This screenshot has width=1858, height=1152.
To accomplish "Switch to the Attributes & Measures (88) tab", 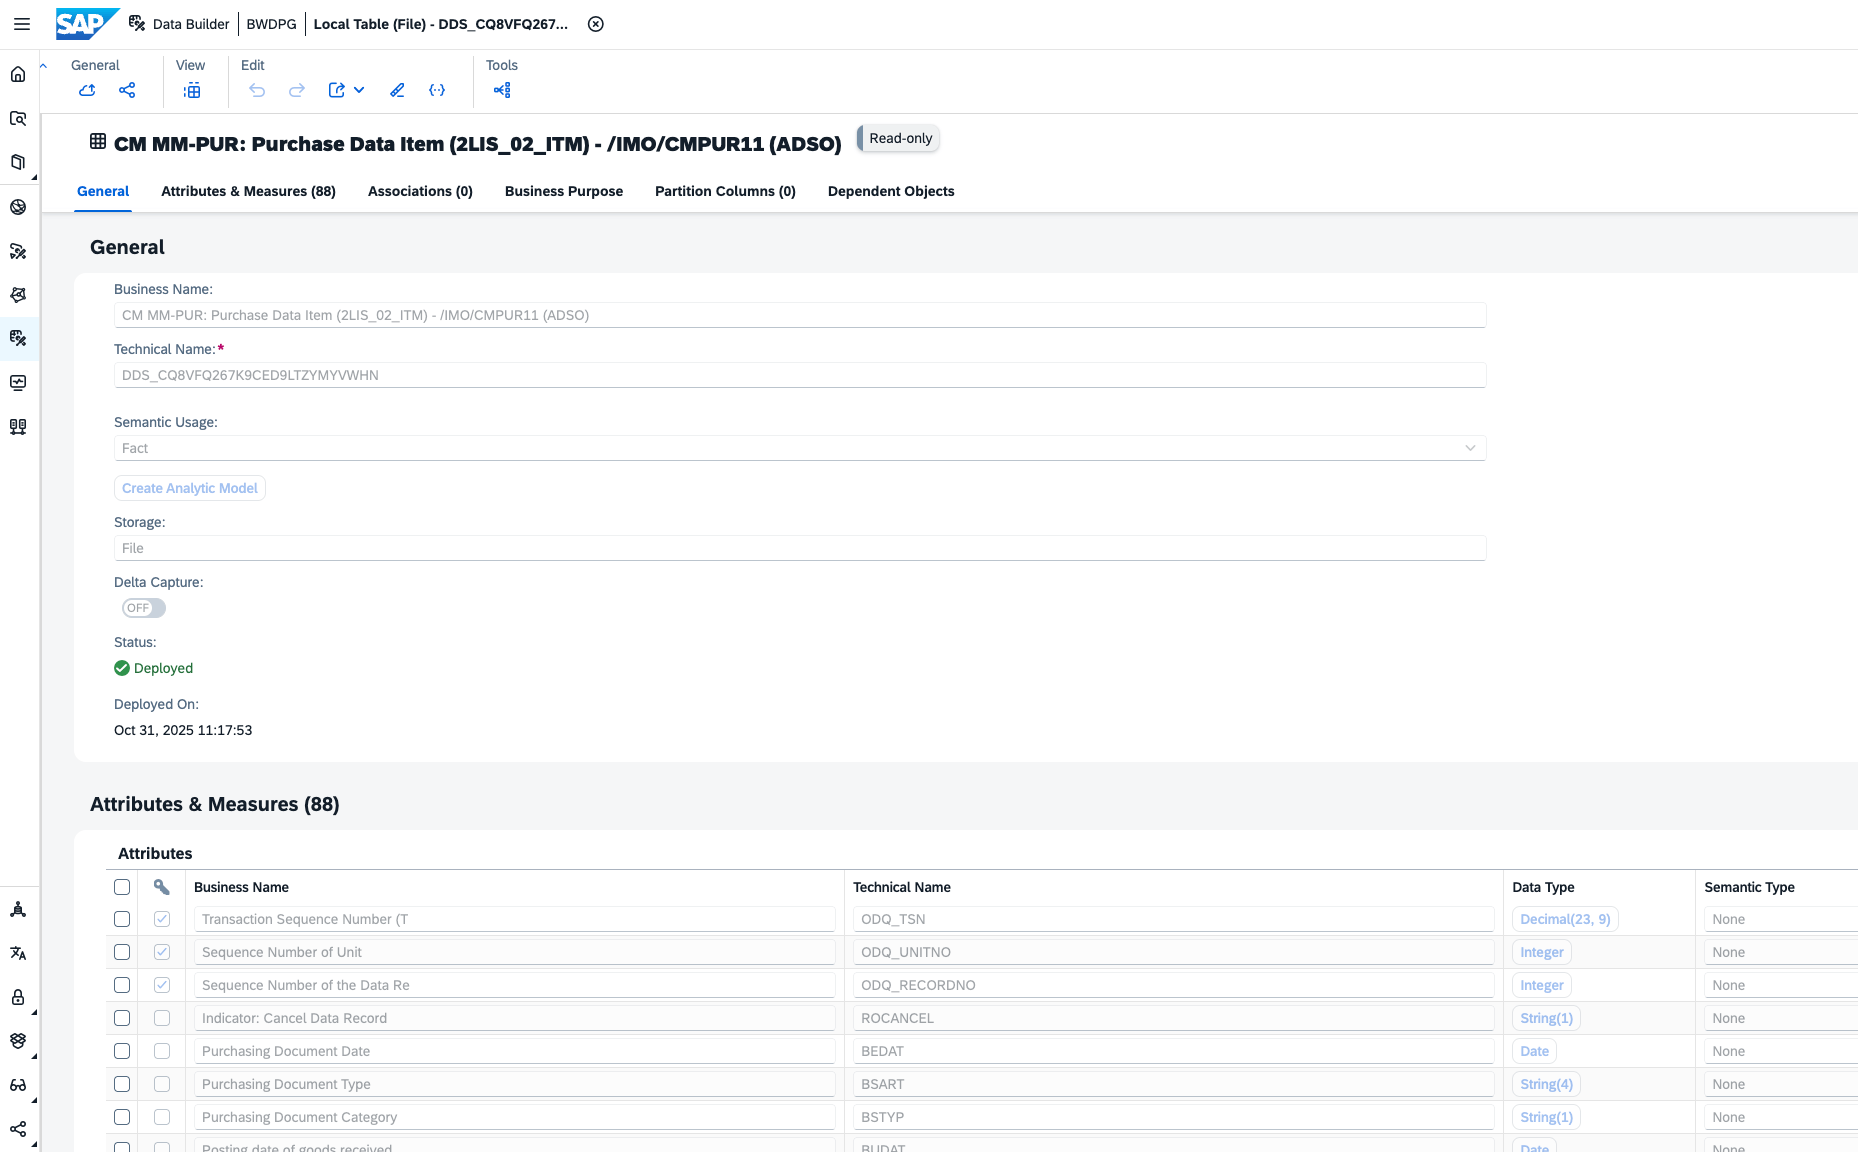I will (x=248, y=191).
